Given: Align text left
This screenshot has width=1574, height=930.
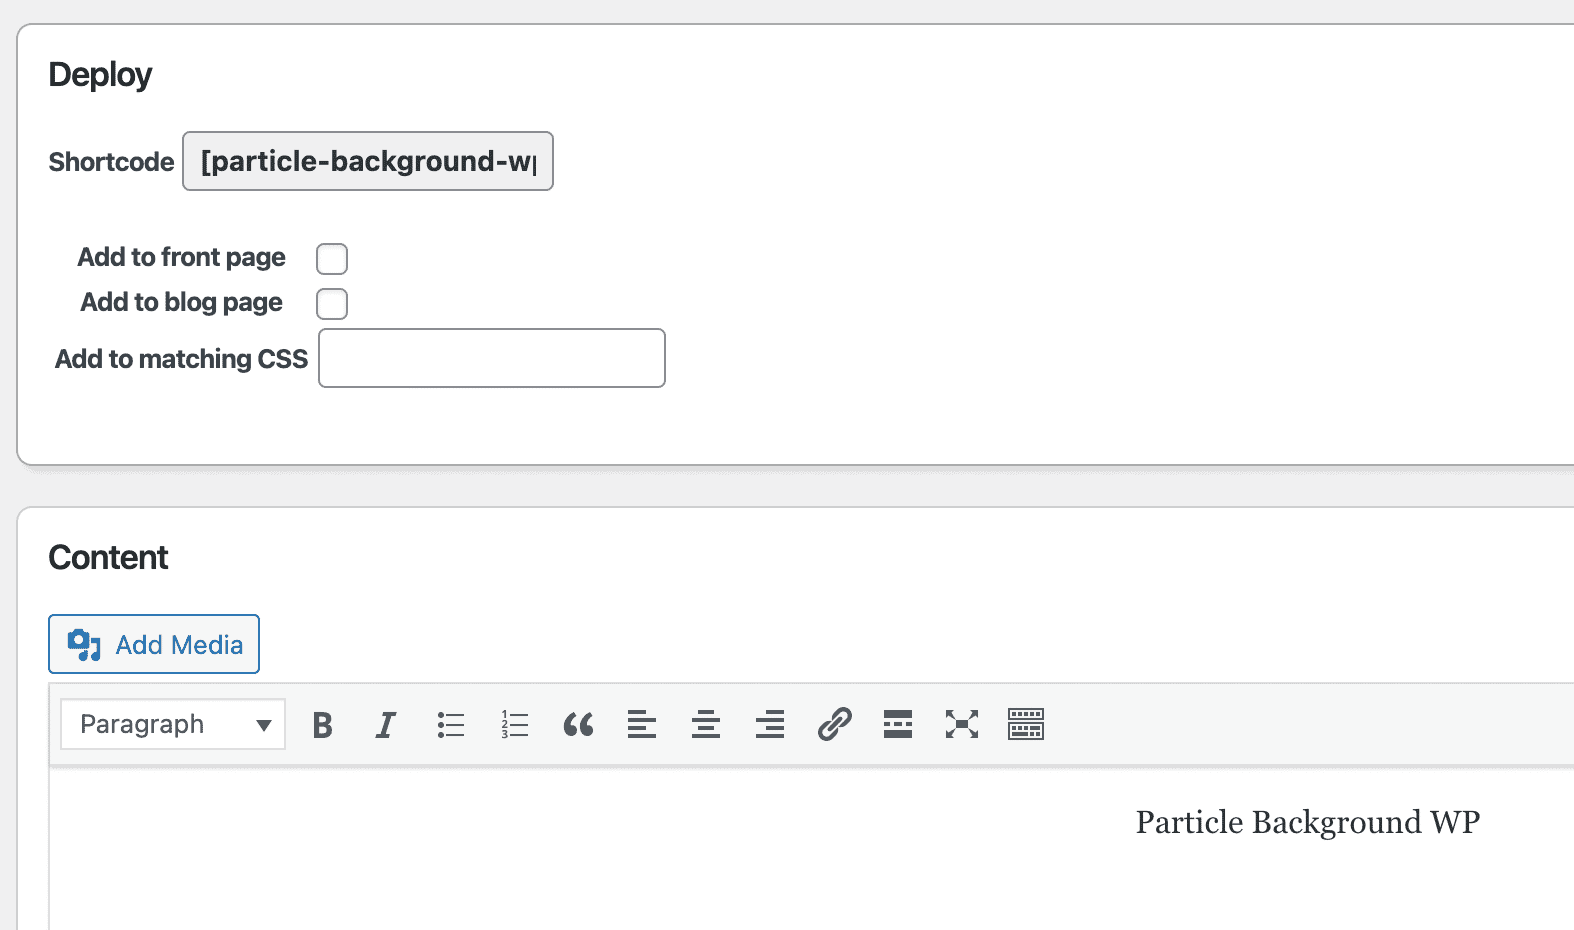Looking at the screenshot, I should [x=642, y=724].
